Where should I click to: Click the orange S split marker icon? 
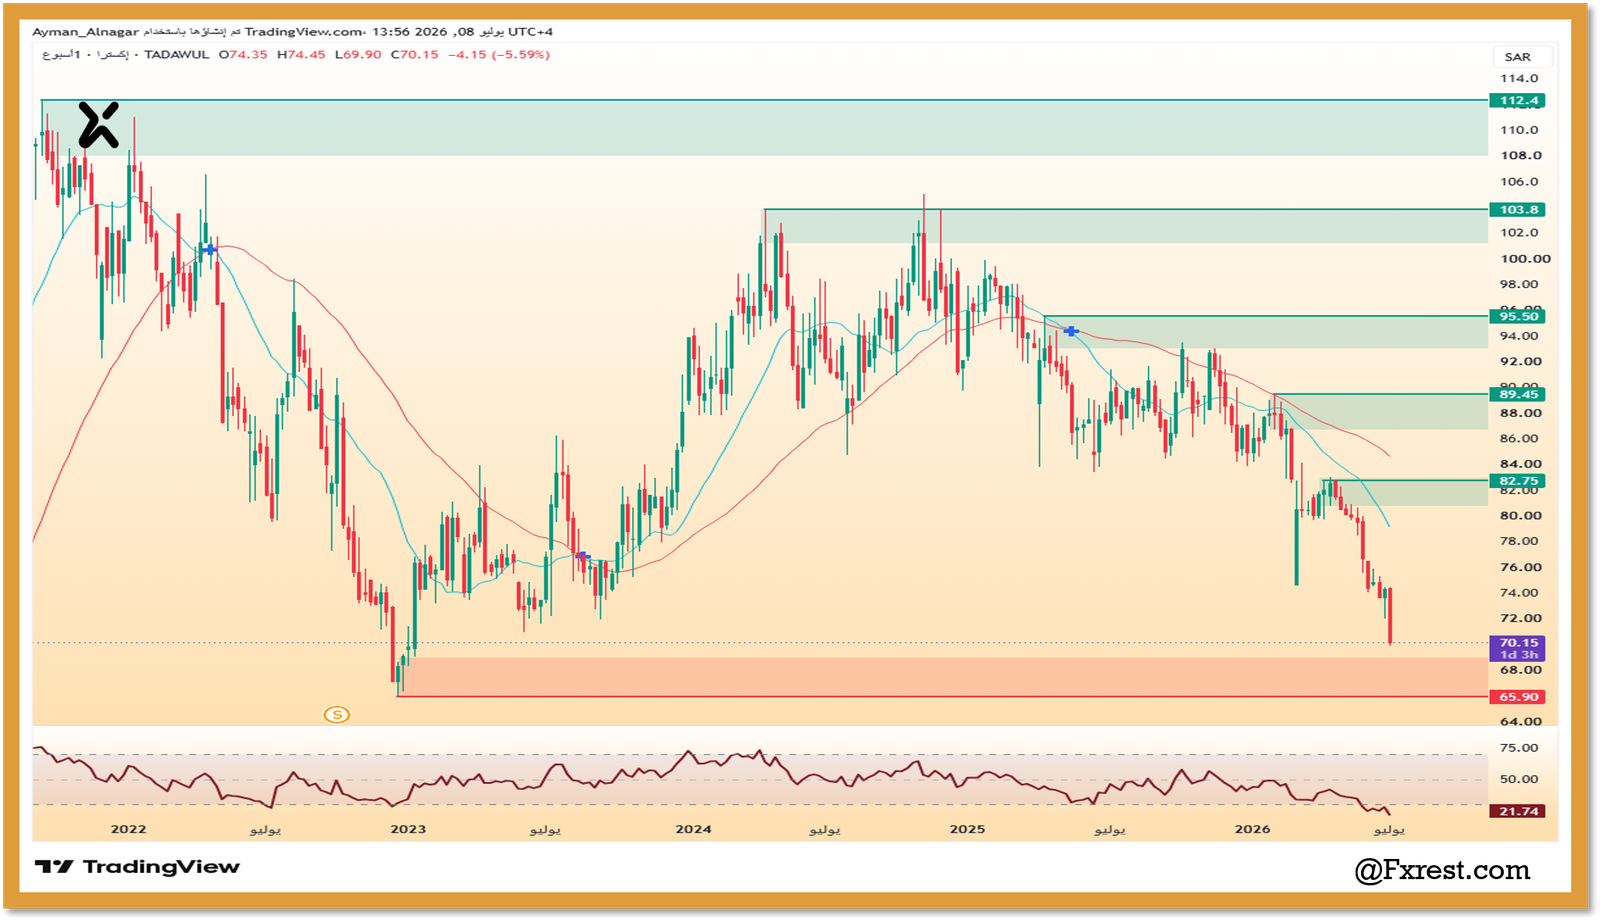(337, 714)
